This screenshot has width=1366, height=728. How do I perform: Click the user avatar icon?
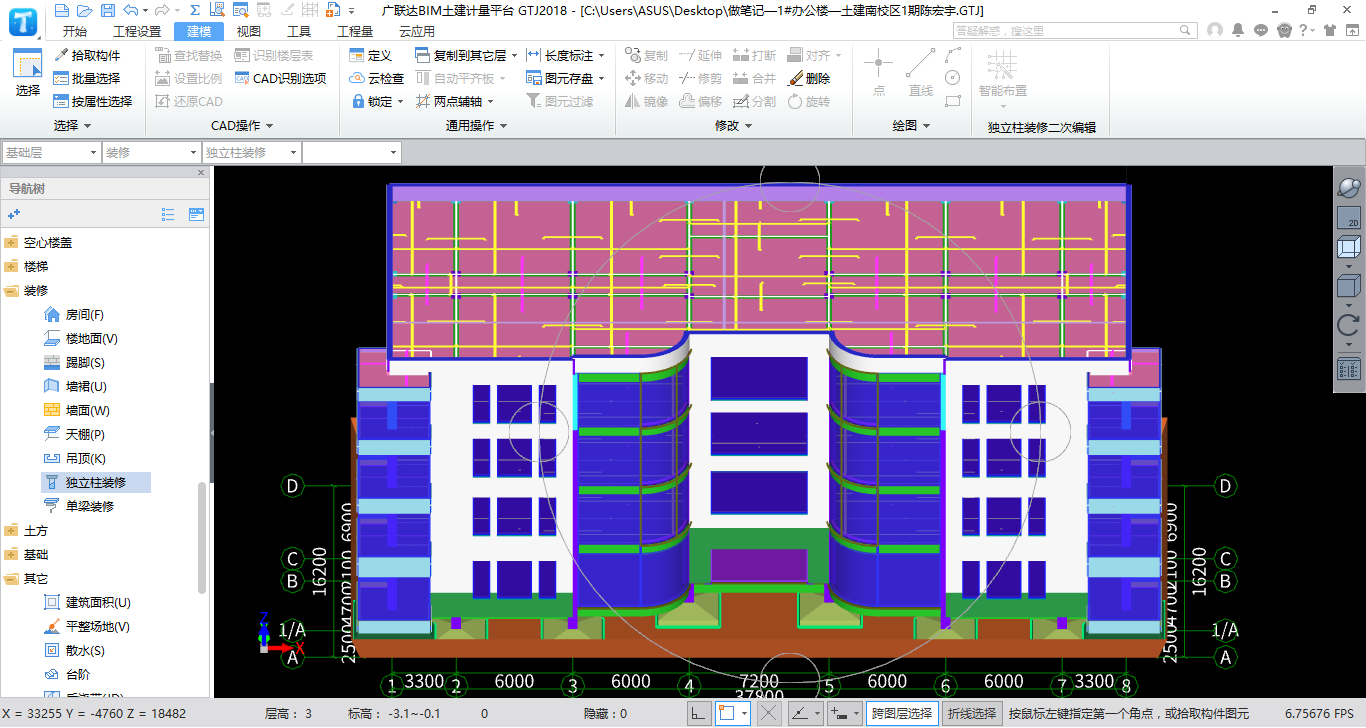(1215, 30)
